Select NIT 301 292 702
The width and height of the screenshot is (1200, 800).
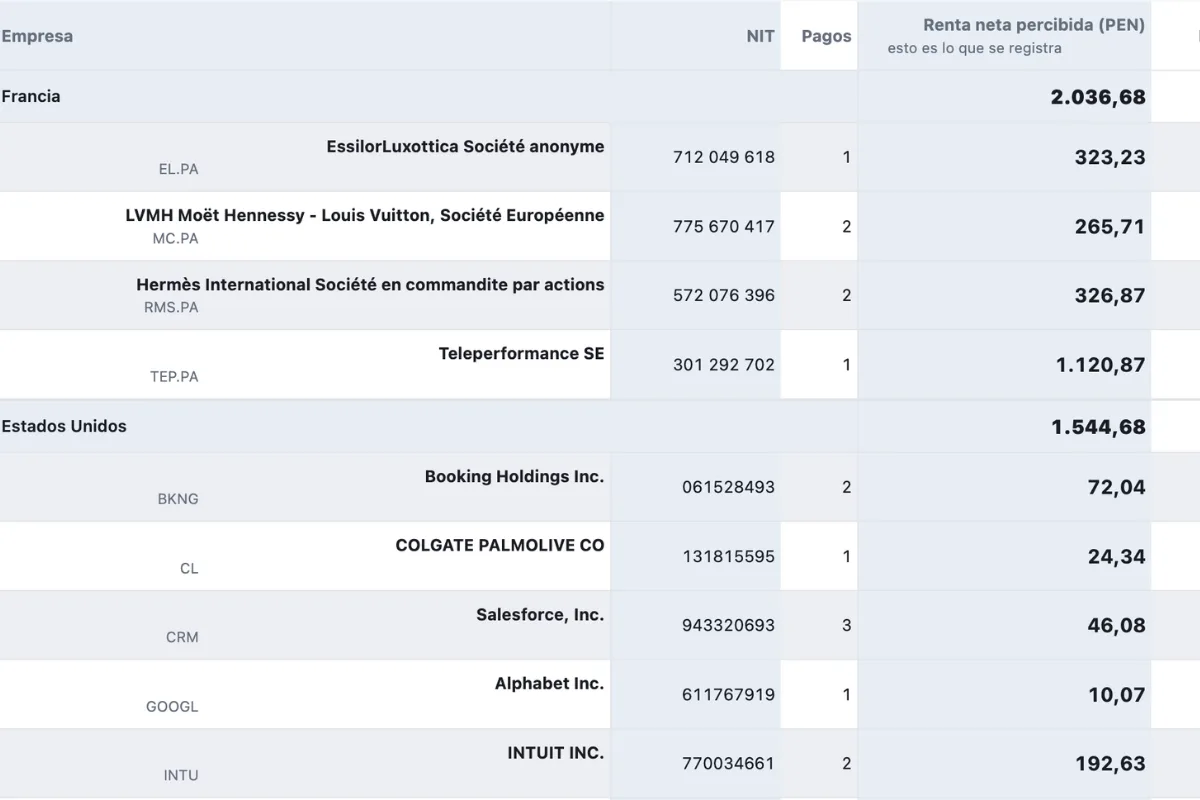724,365
